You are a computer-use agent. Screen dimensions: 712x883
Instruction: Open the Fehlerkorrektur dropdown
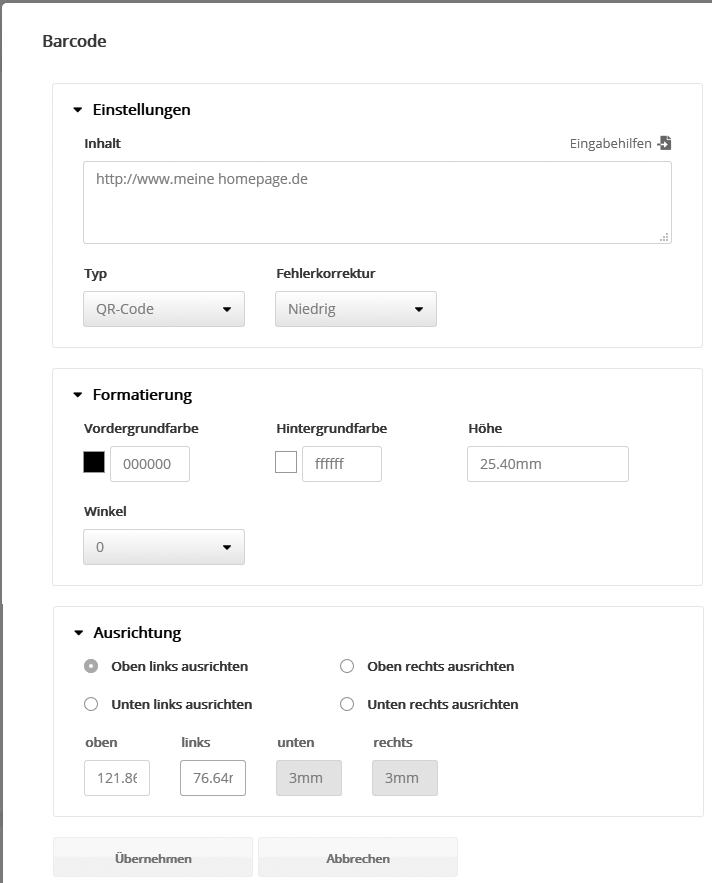click(356, 309)
